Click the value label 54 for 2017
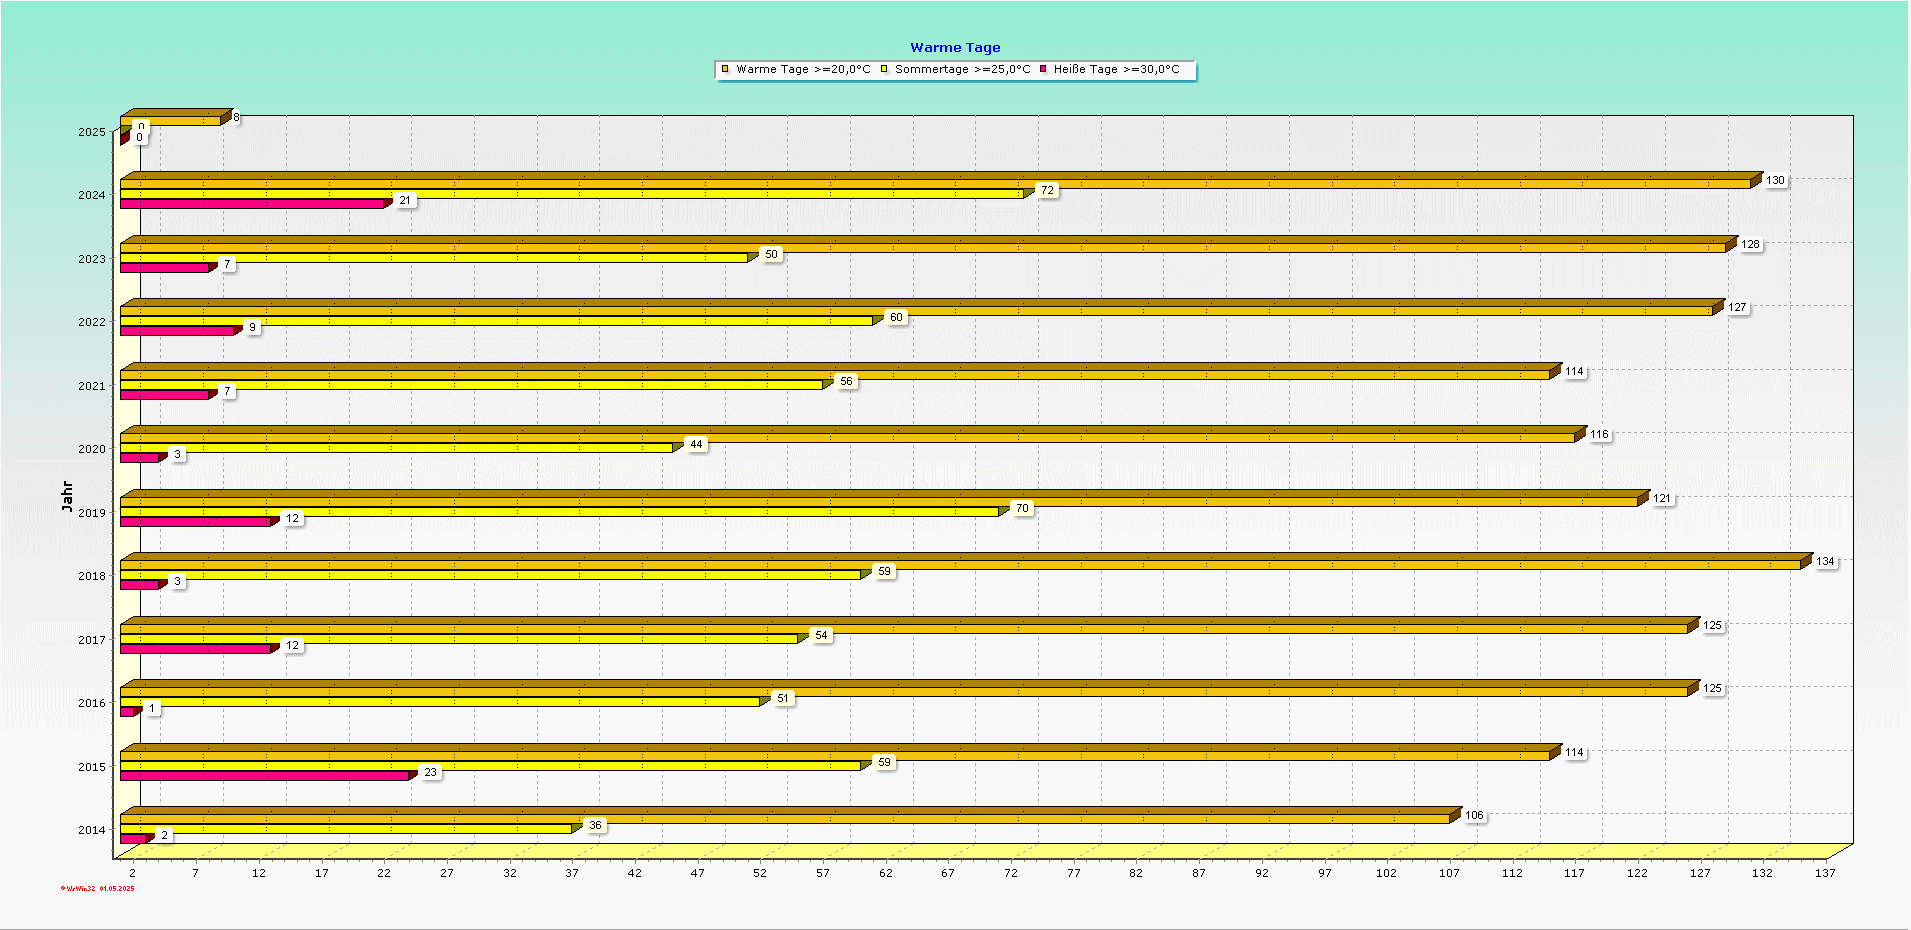This screenshot has width=1911, height=930. (821, 636)
